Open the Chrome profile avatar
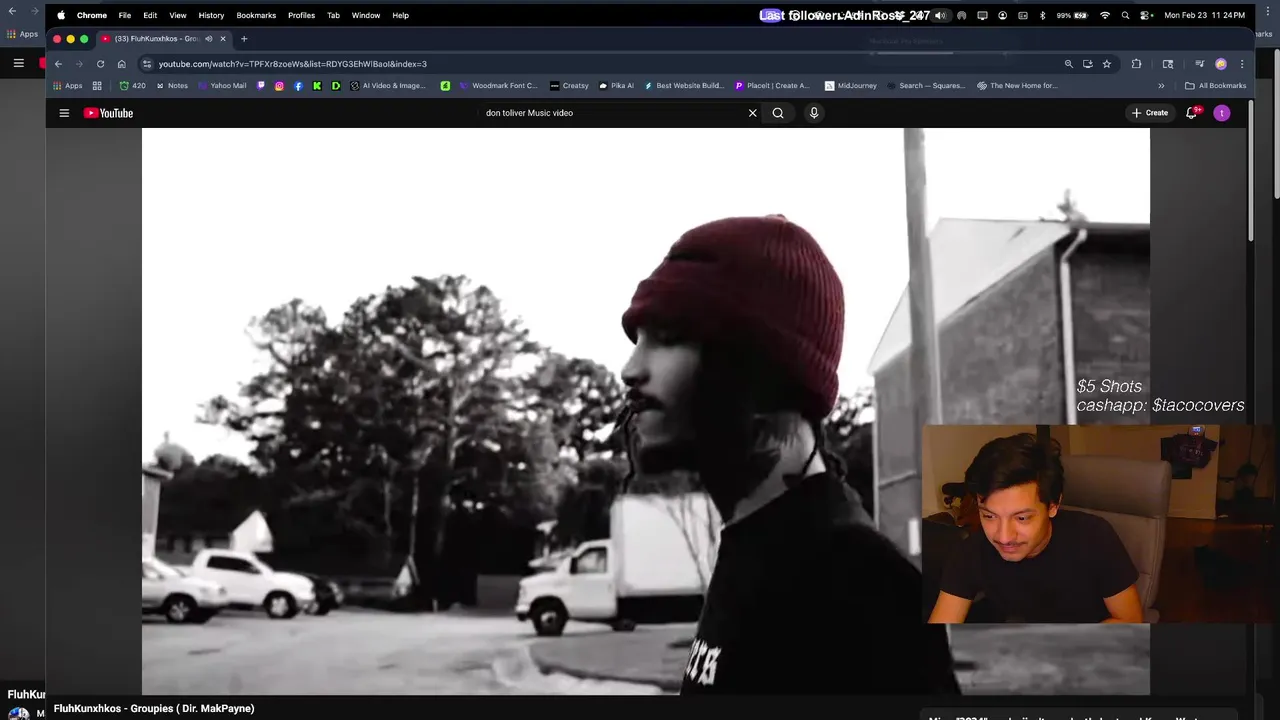Screen dimensions: 1280x720 point(1221,64)
